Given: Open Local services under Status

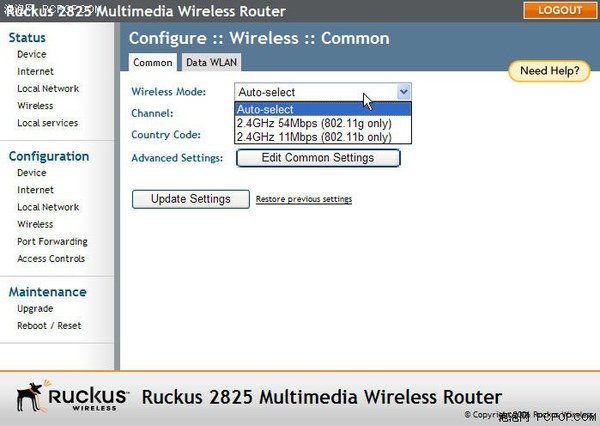Looking at the screenshot, I should [47, 123].
